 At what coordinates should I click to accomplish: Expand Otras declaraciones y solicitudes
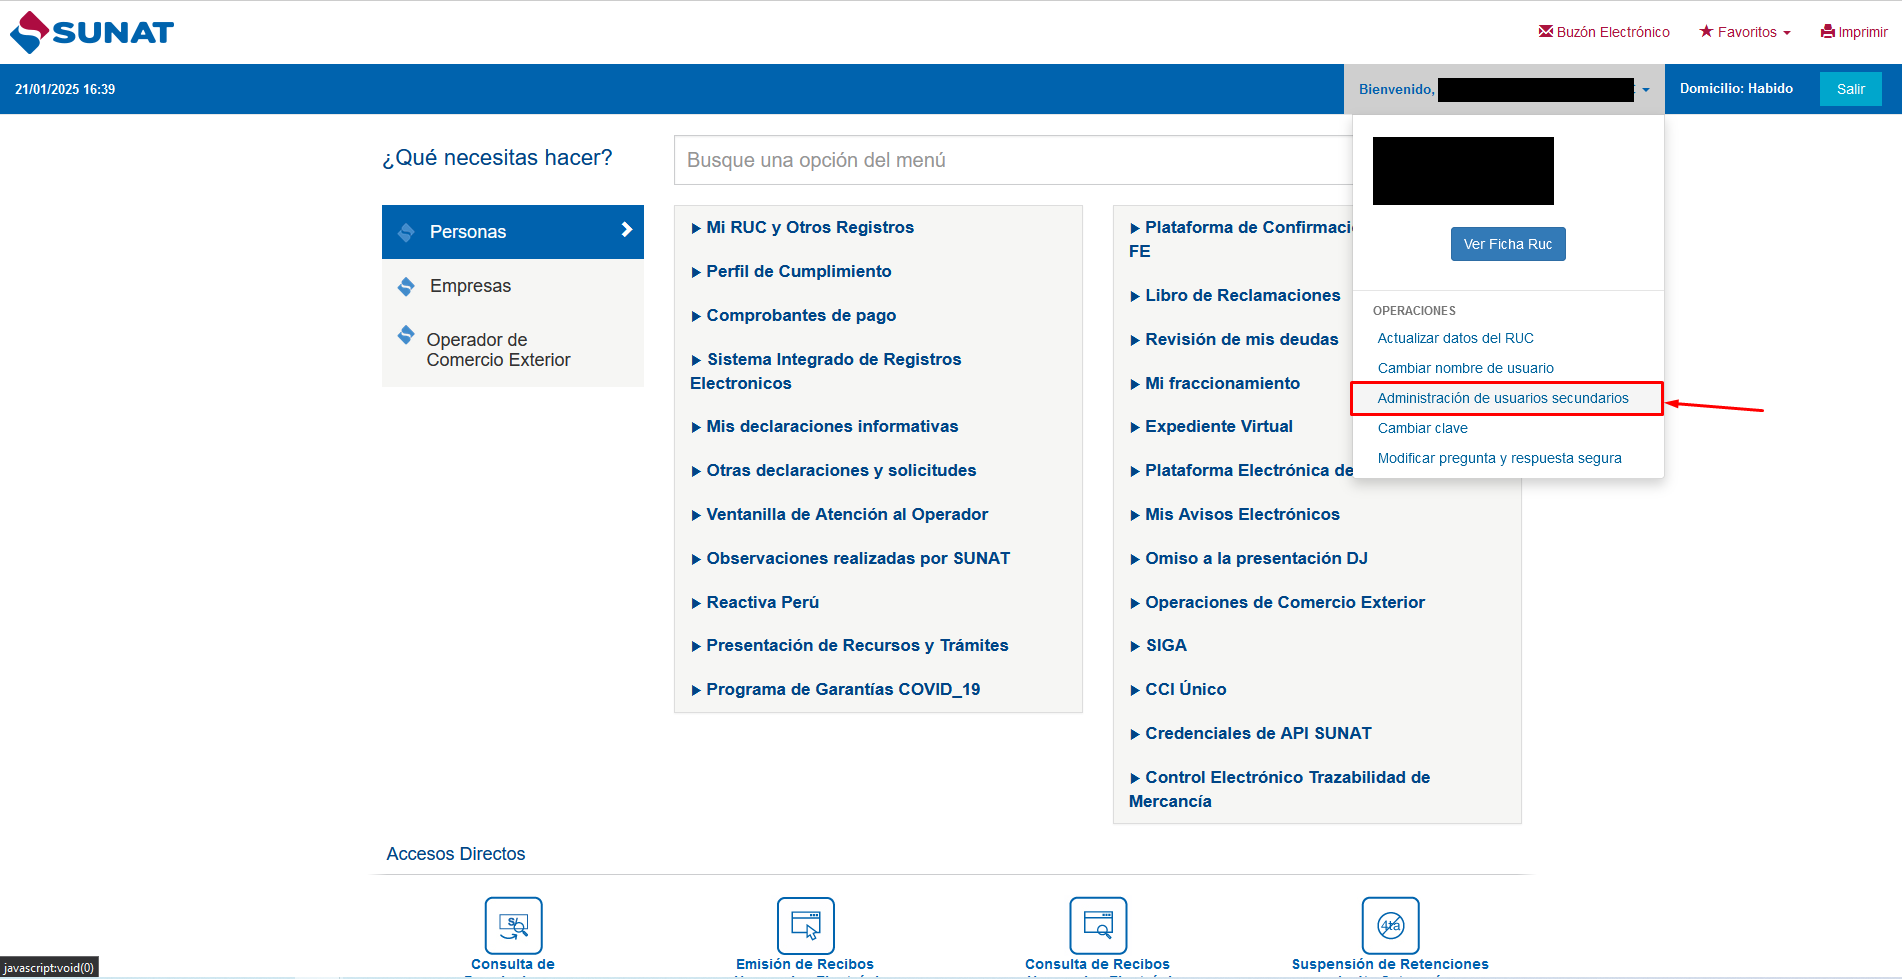pos(833,471)
